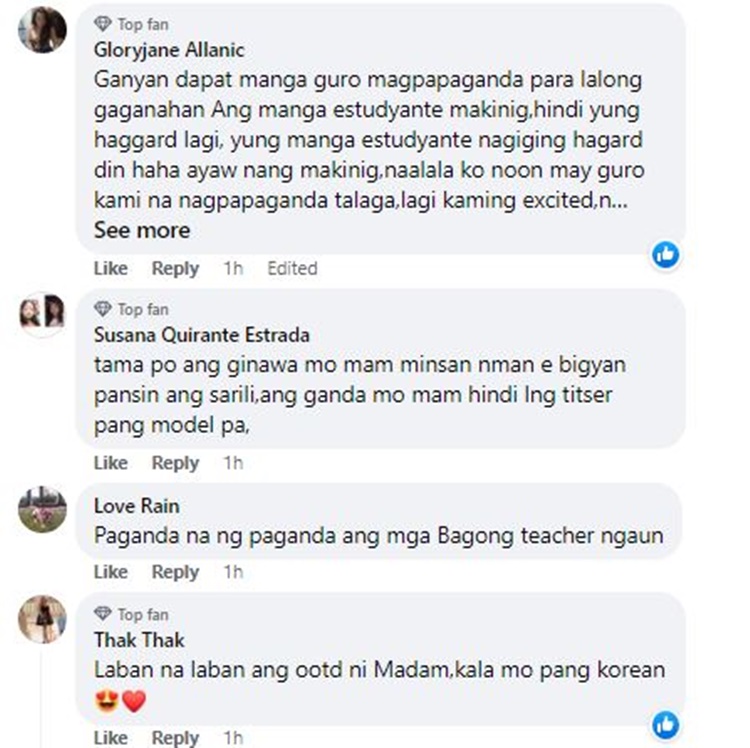Image resolution: width=750 pixels, height=748 pixels.
Task: Open Susana Quirante Estrada's profile picture
Action: [x=42, y=315]
